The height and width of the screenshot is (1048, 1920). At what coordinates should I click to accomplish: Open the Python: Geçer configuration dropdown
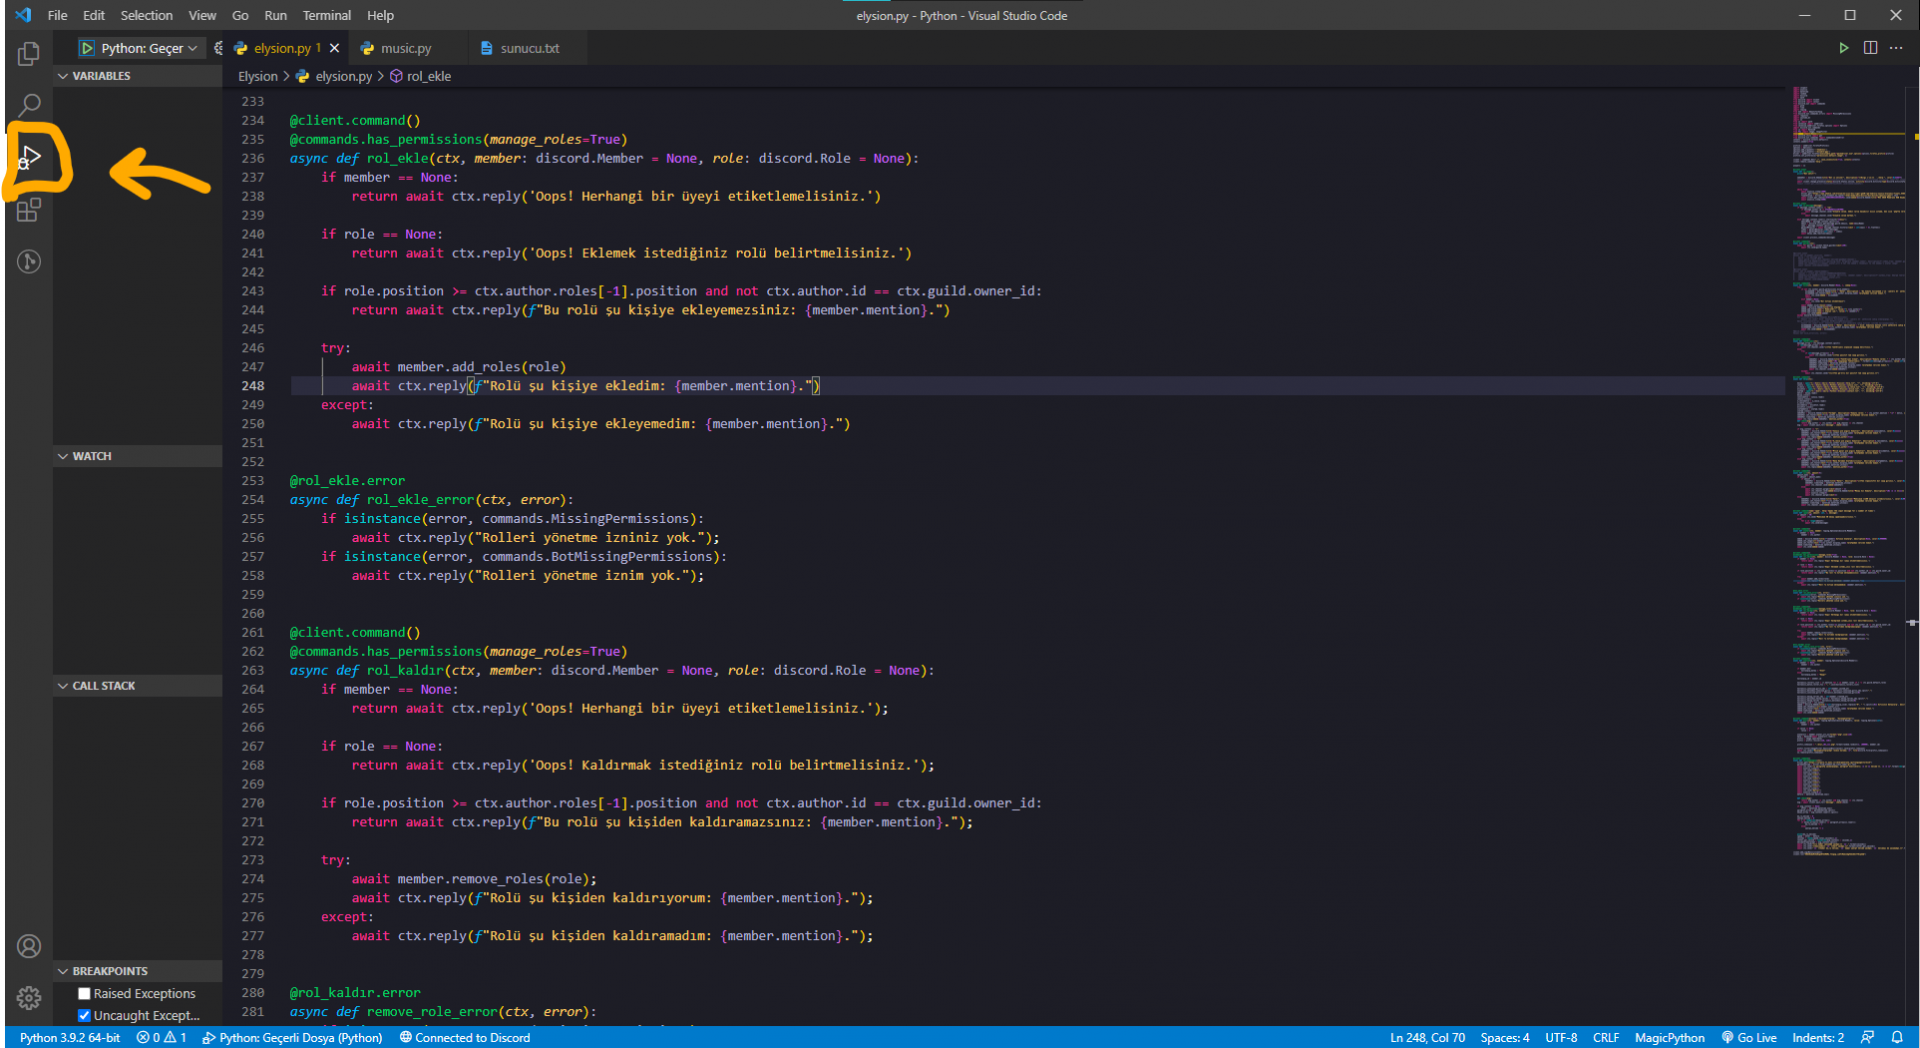[x=149, y=48]
